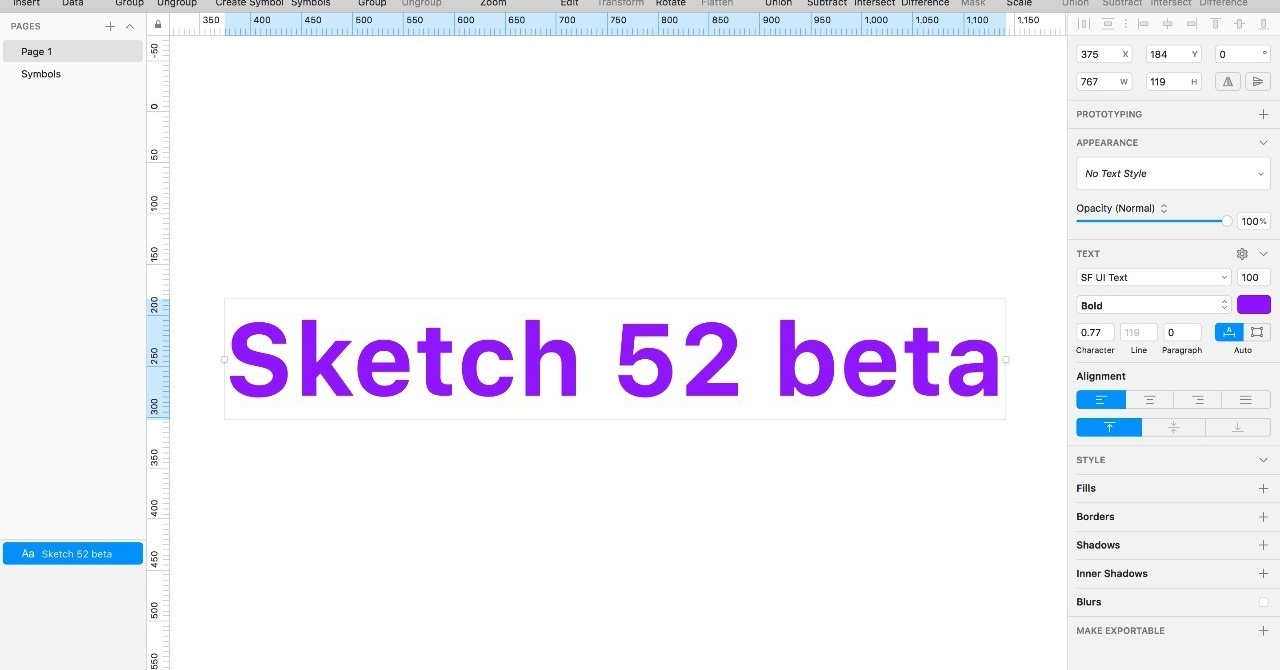The image size is (1280, 670).
Task: Collapse the Pages list
Action: (x=130, y=26)
